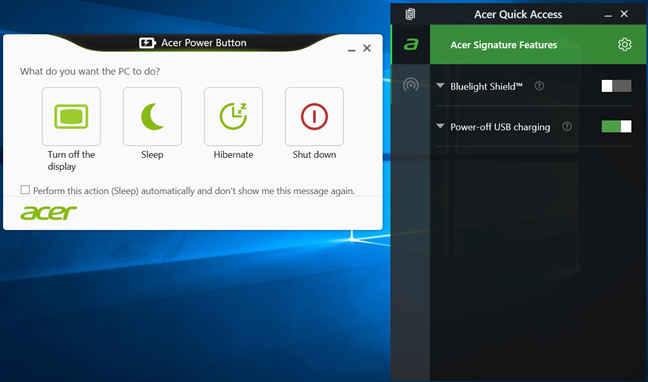
Task: Expand the Bluelight Shield section arrow
Action: tap(441, 86)
